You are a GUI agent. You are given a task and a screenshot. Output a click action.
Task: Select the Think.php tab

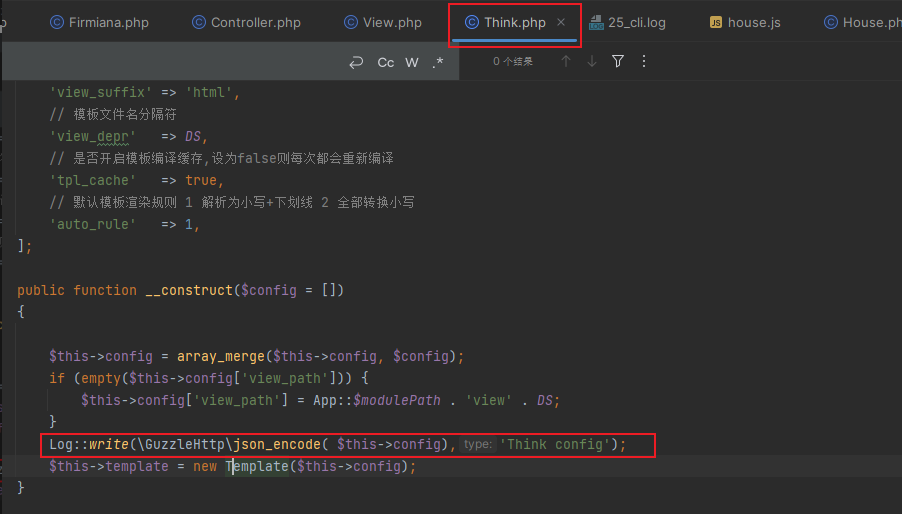click(514, 22)
